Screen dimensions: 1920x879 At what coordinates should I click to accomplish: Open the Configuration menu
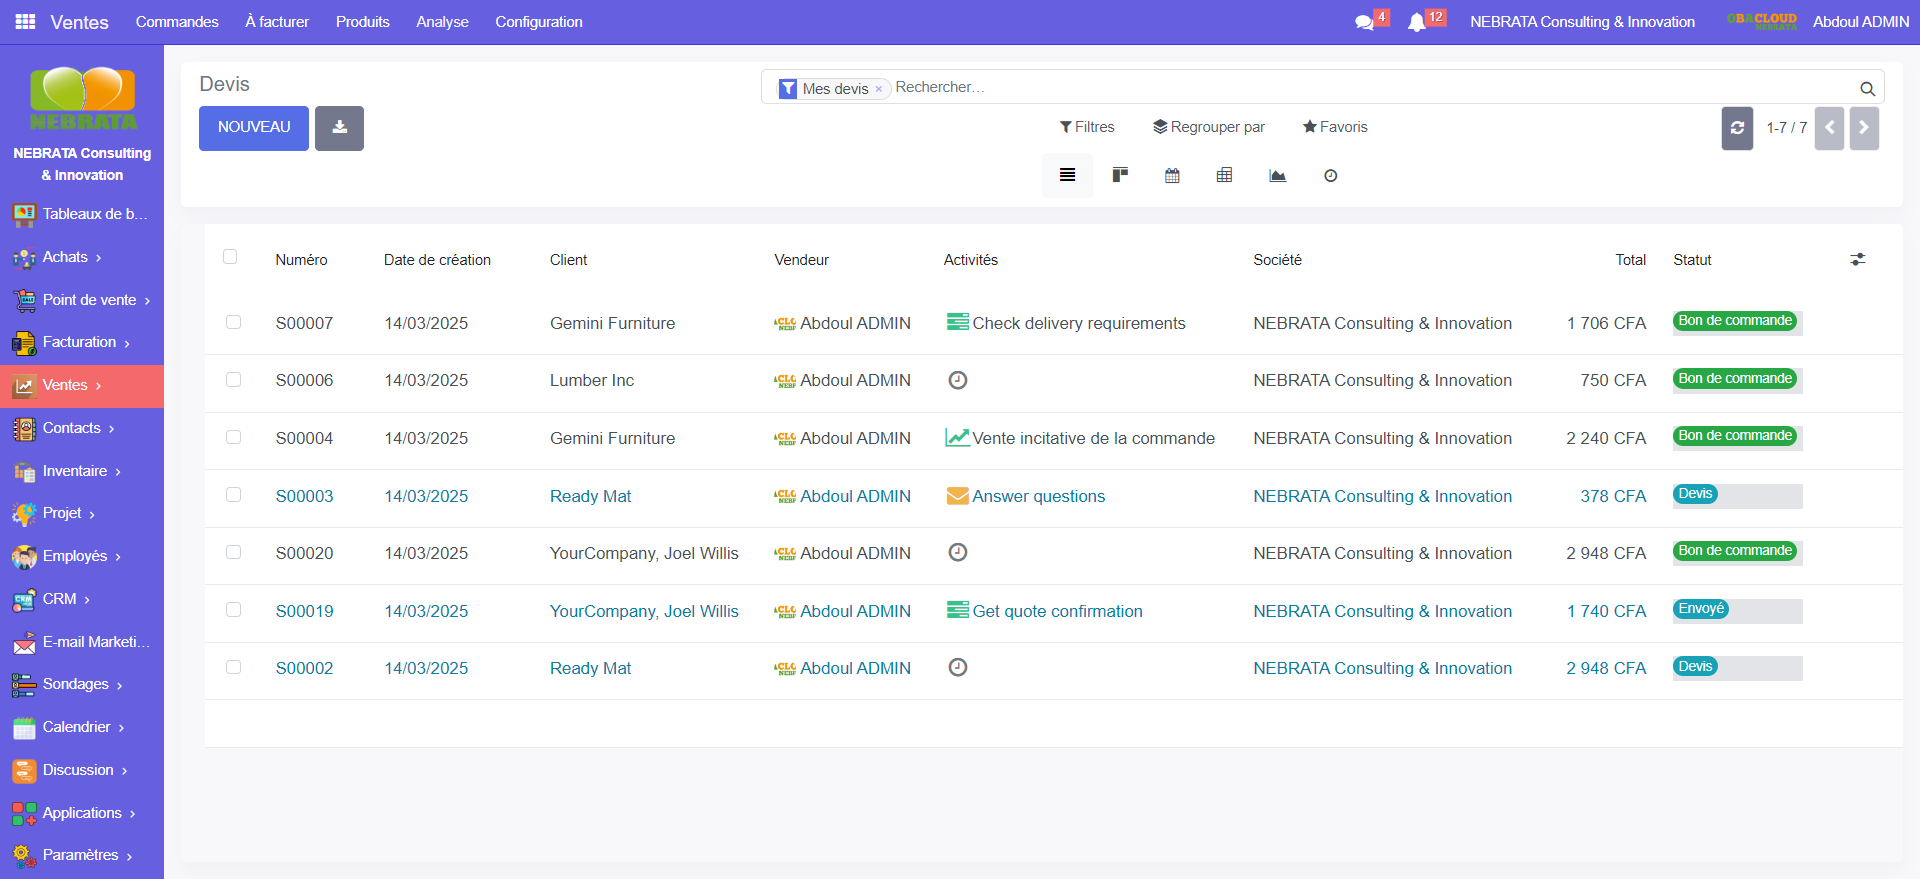pos(538,22)
